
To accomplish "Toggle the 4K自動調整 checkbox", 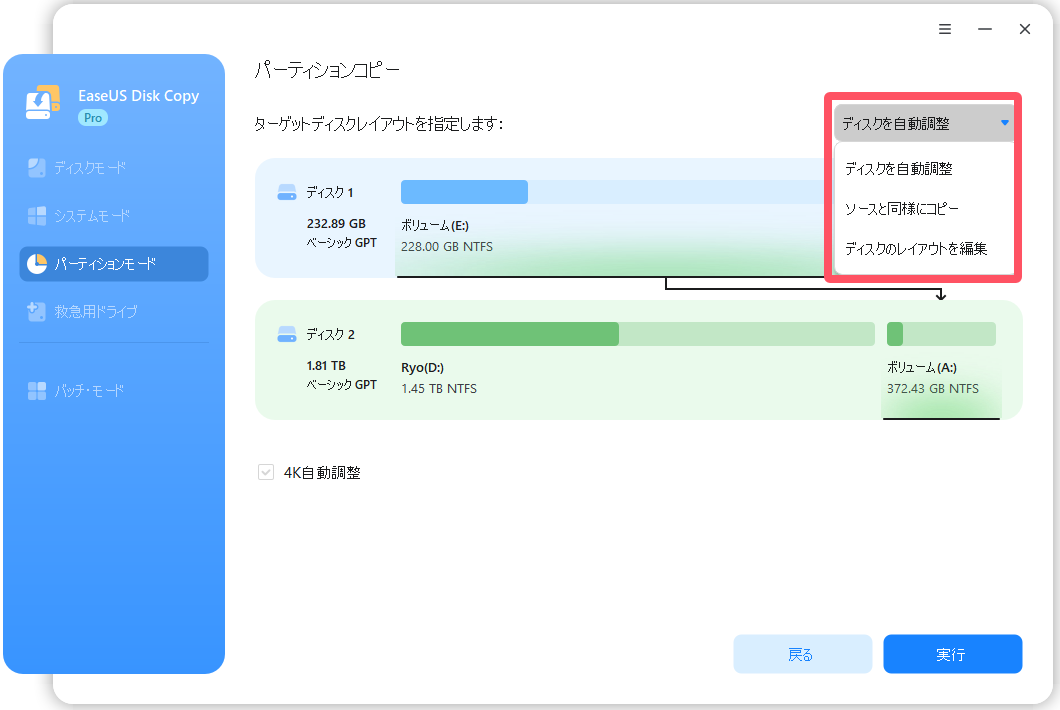I will [265, 471].
